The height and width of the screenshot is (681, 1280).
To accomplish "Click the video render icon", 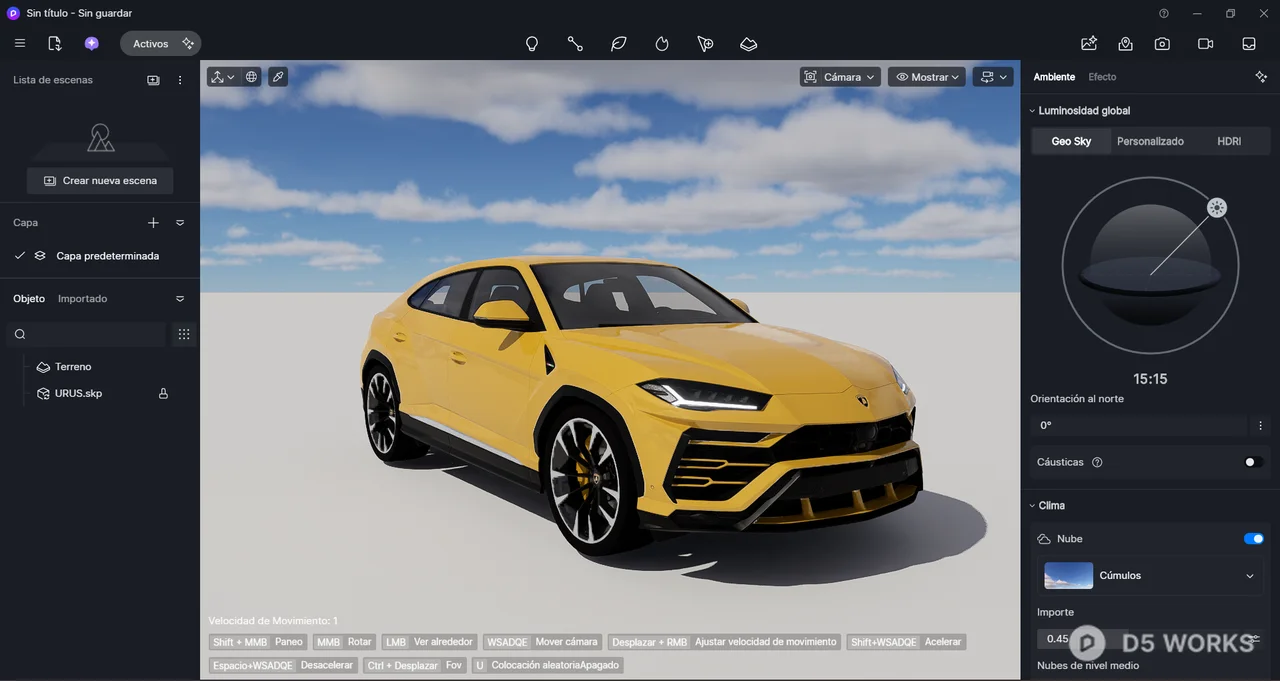I will coord(1205,44).
